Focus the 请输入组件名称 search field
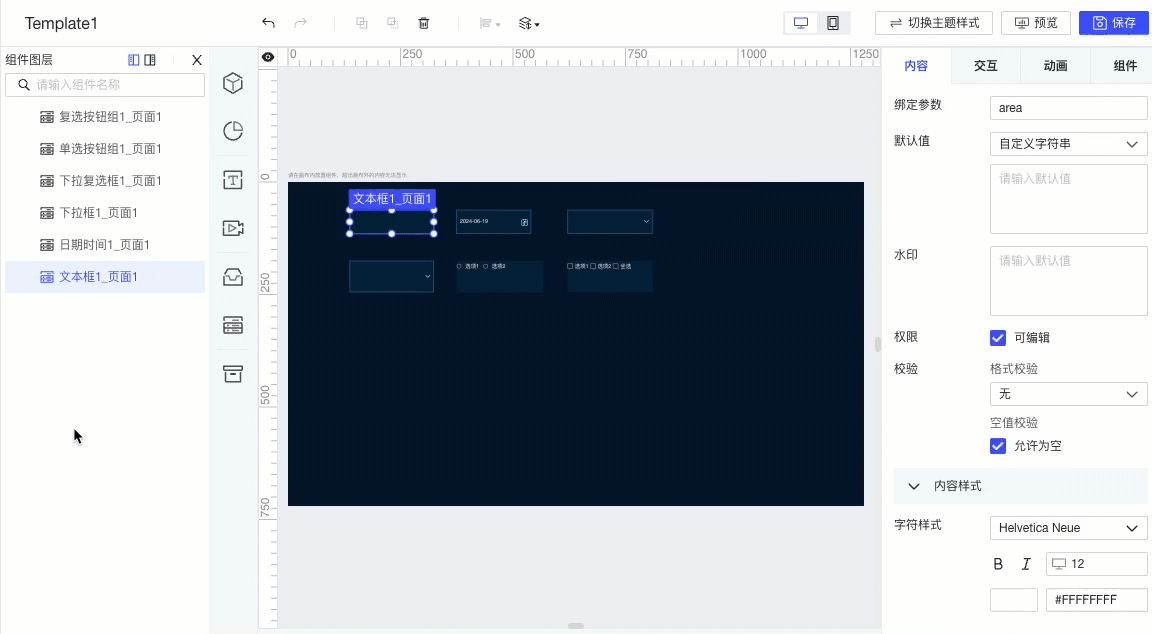This screenshot has height=634, width=1152. coord(105,85)
